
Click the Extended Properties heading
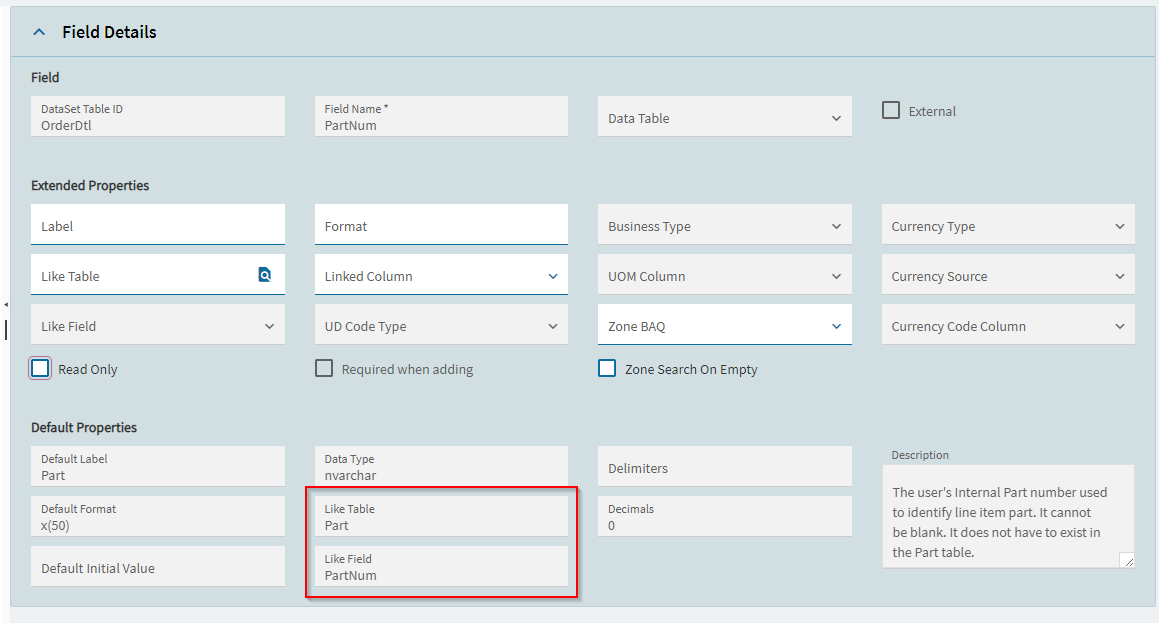coord(90,185)
